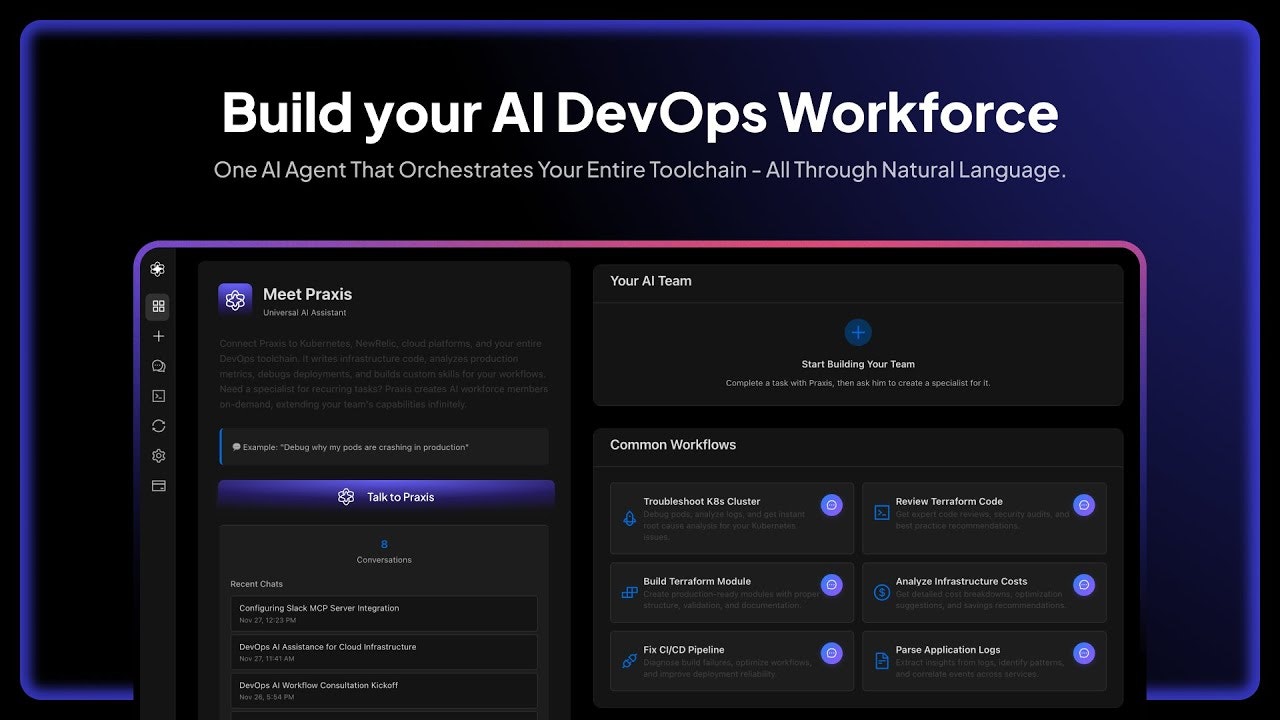This screenshot has height=720, width=1280.
Task: Click the plus circle under Your AI Team
Action: coord(858,332)
